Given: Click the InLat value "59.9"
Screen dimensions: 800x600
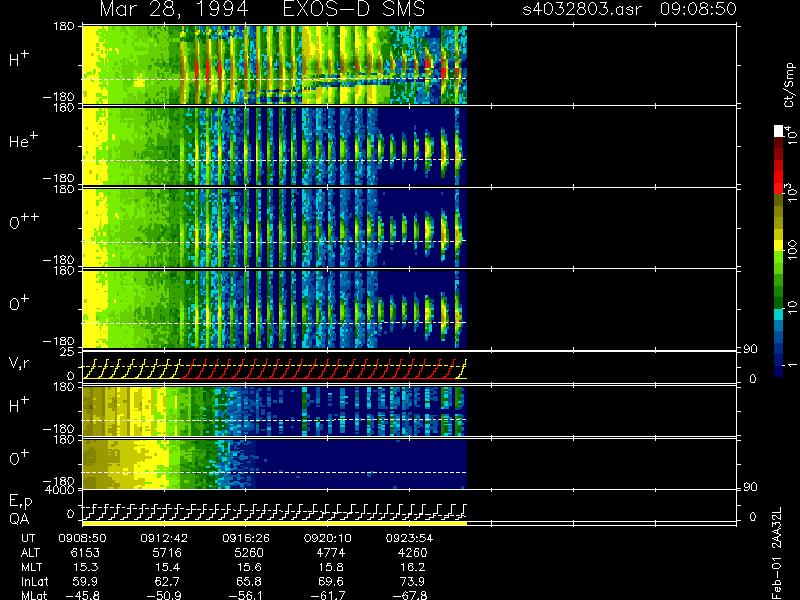Looking at the screenshot, I should pyautogui.click(x=87, y=581).
